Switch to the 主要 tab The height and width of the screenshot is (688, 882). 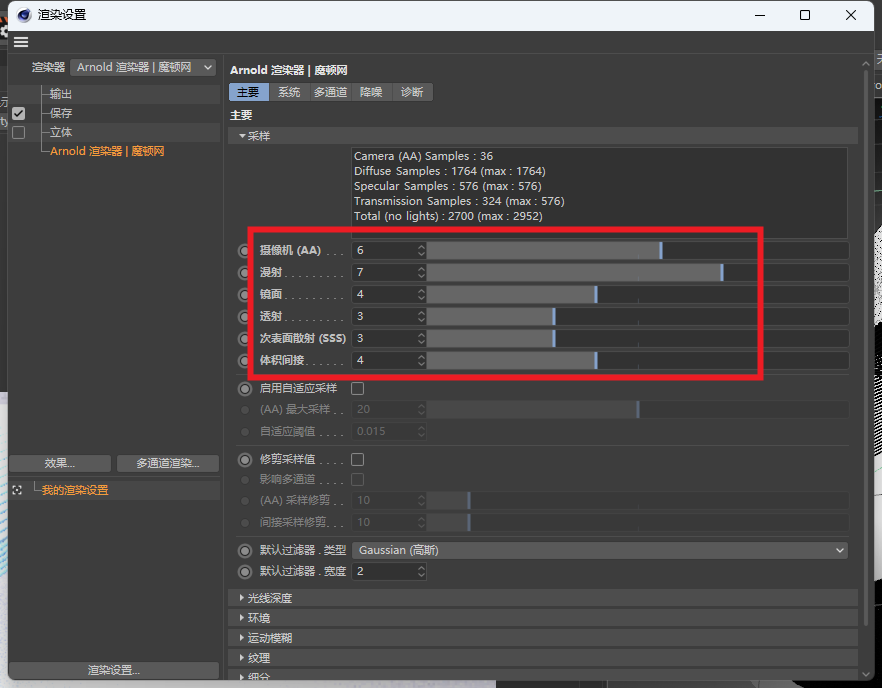coord(249,92)
